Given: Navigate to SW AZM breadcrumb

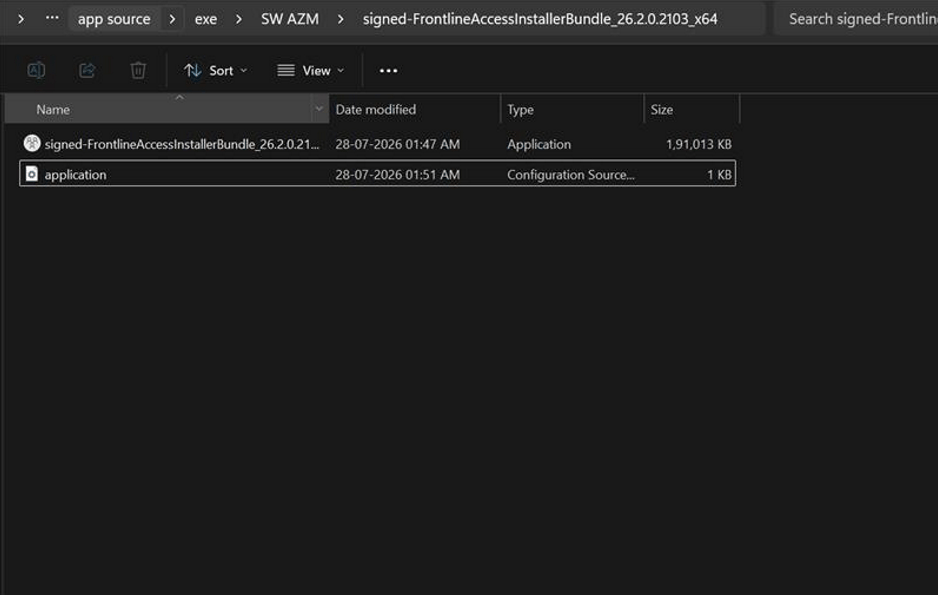Looking at the screenshot, I should click(290, 19).
